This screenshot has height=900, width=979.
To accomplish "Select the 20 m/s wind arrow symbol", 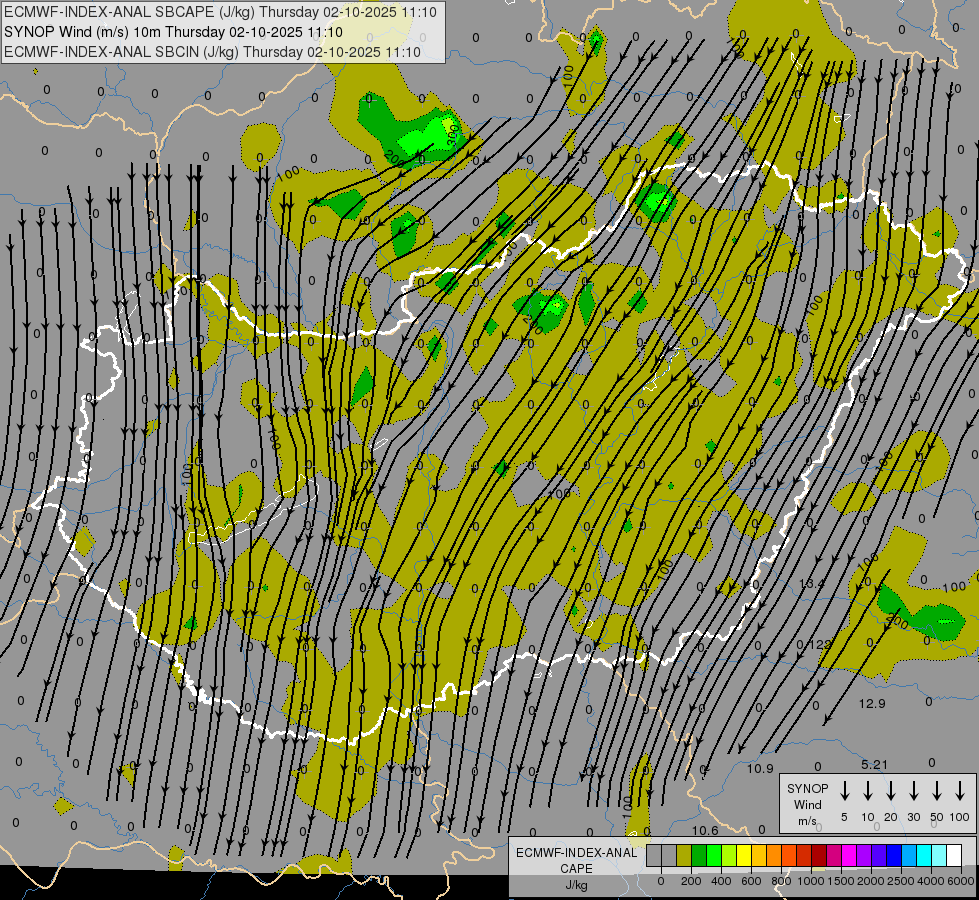I will pos(891,792).
